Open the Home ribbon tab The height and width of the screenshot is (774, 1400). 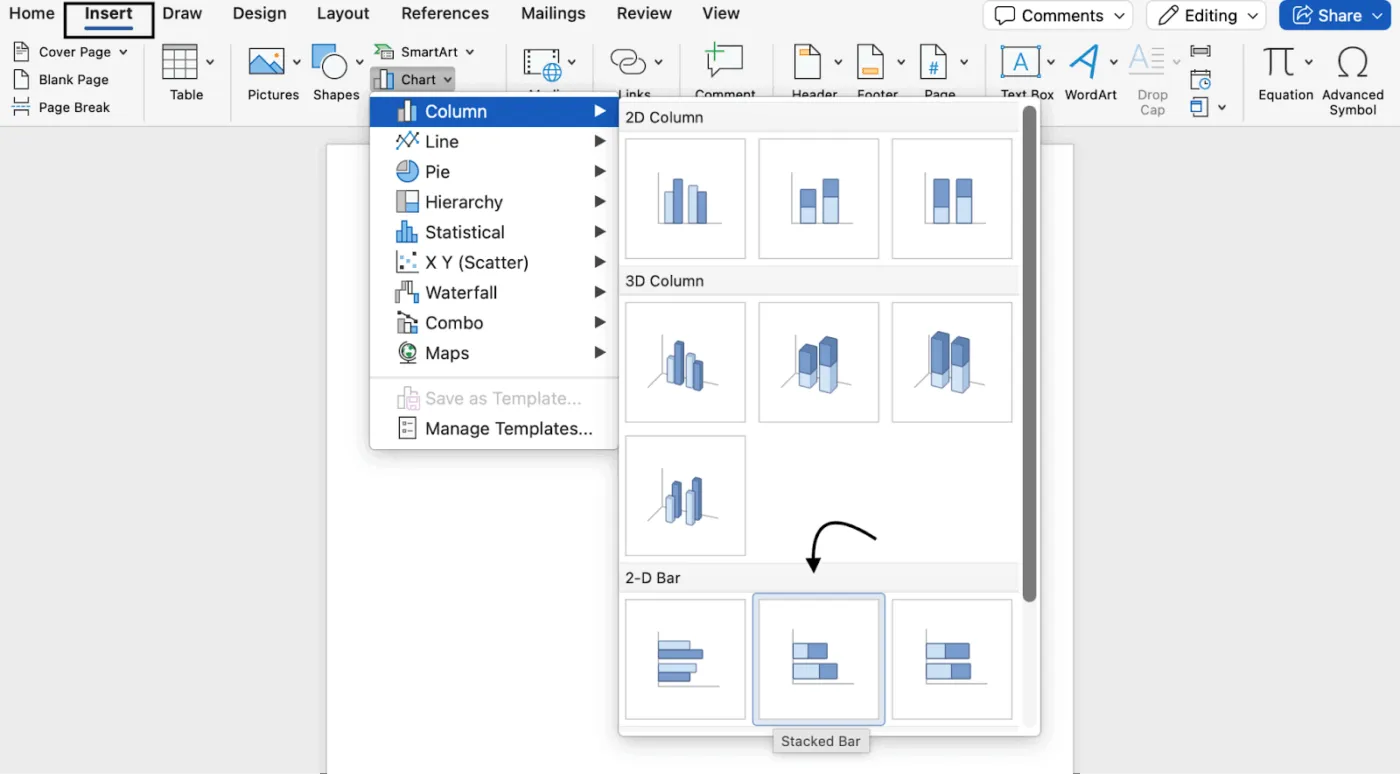[32, 14]
